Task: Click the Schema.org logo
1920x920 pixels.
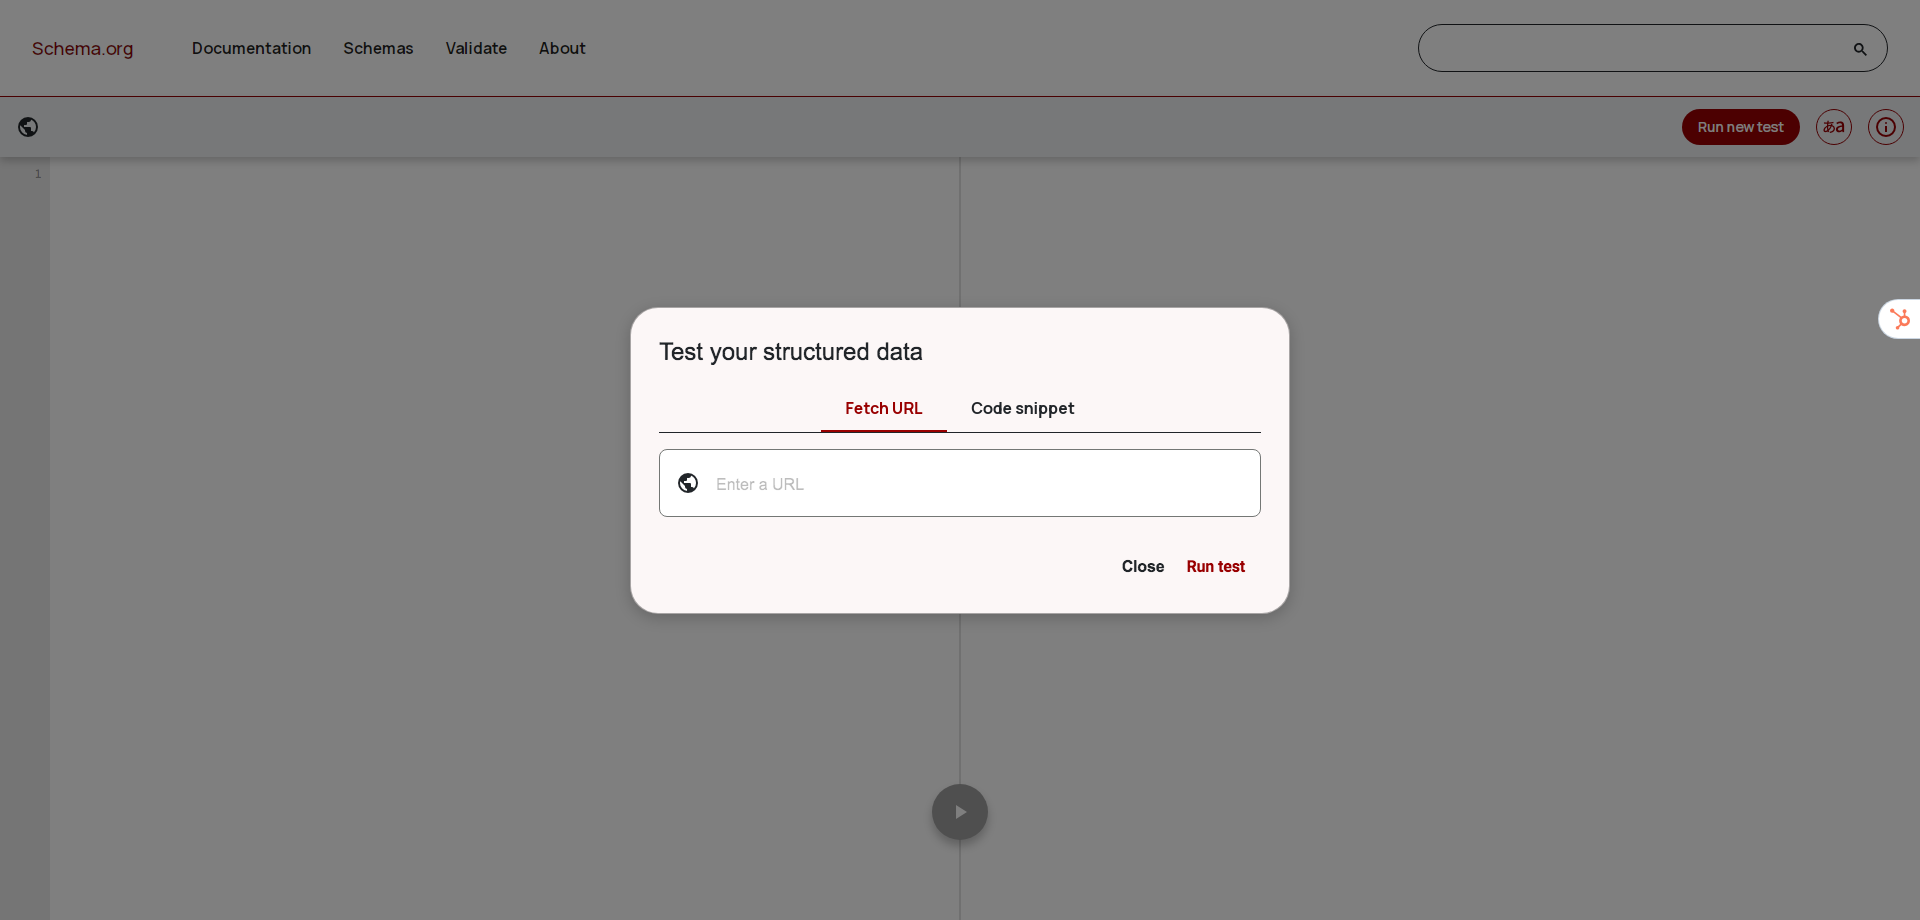Action: [82, 48]
